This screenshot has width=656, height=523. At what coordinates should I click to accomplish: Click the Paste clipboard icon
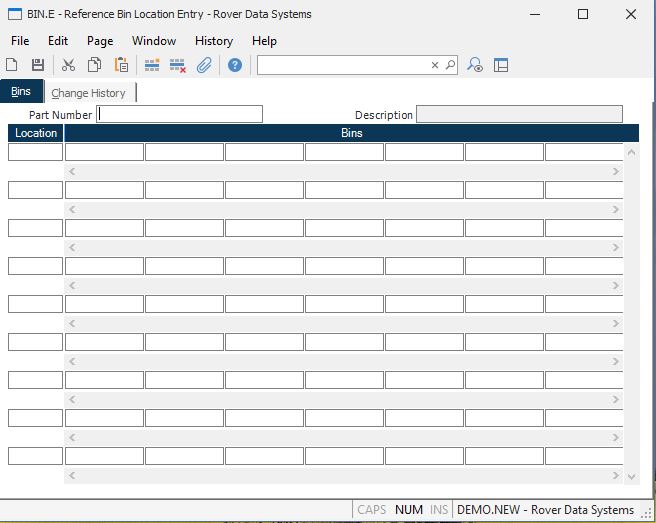(x=121, y=65)
